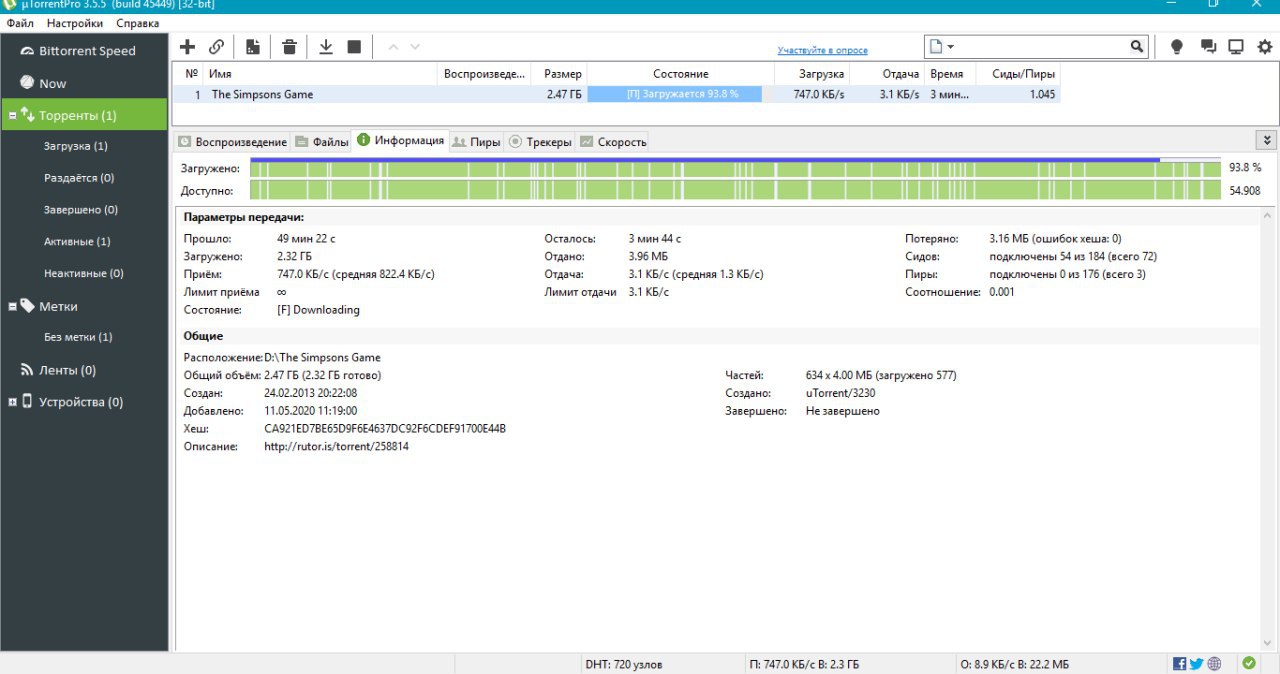Select Неактивные (0) filter
This screenshot has width=1280, height=674.
(x=84, y=273)
